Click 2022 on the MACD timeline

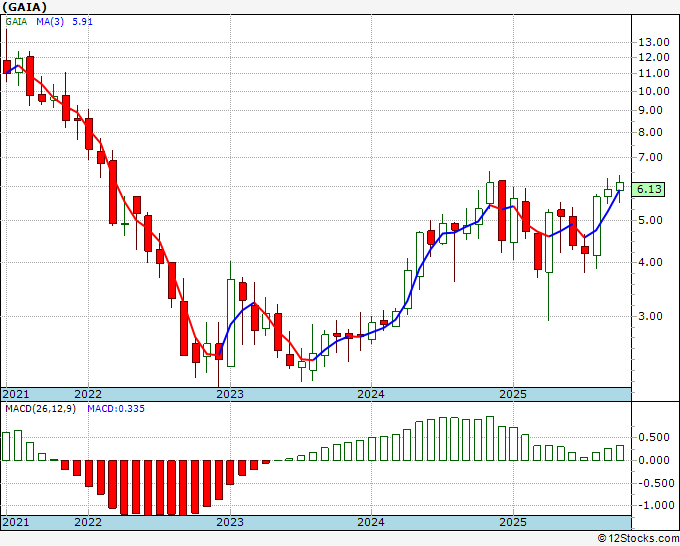(88, 522)
